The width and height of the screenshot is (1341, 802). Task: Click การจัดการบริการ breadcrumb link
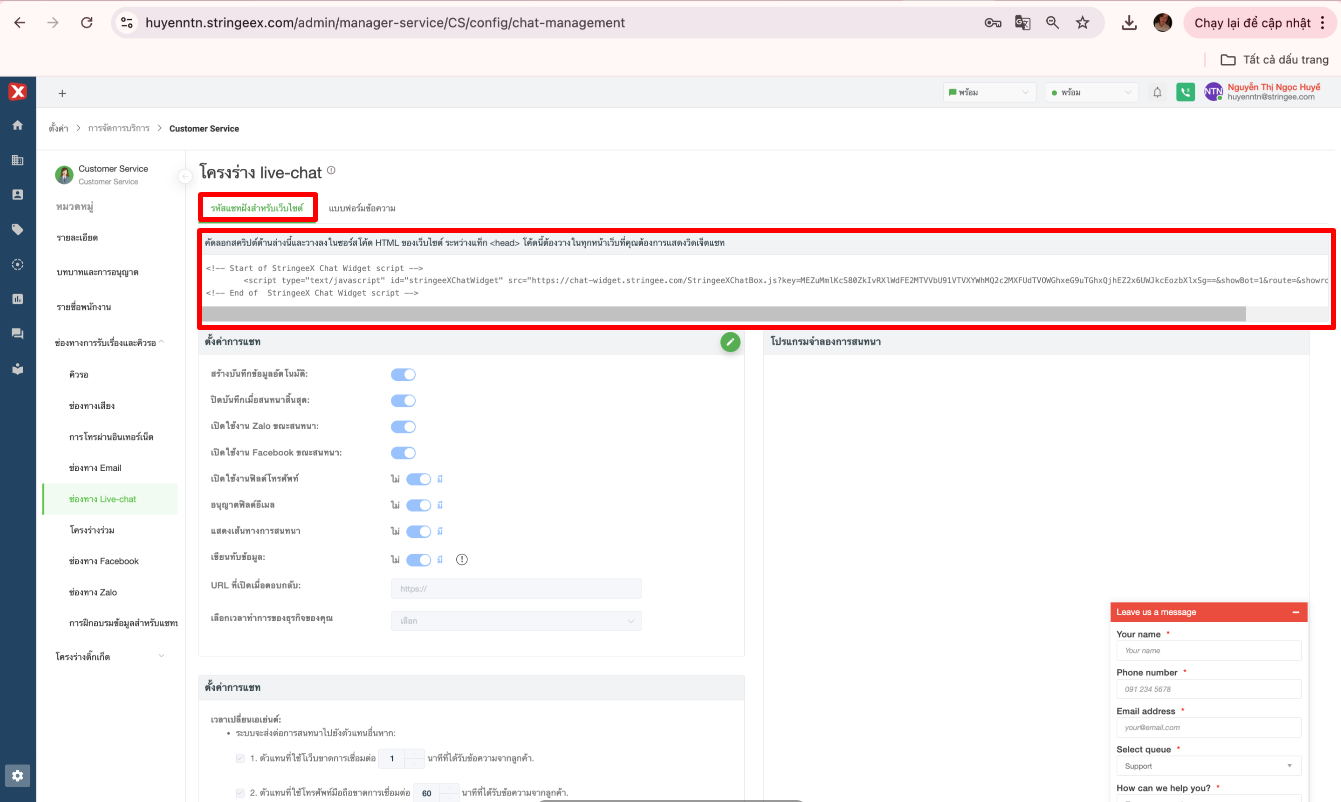pyautogui.click(x=118, y=128)
